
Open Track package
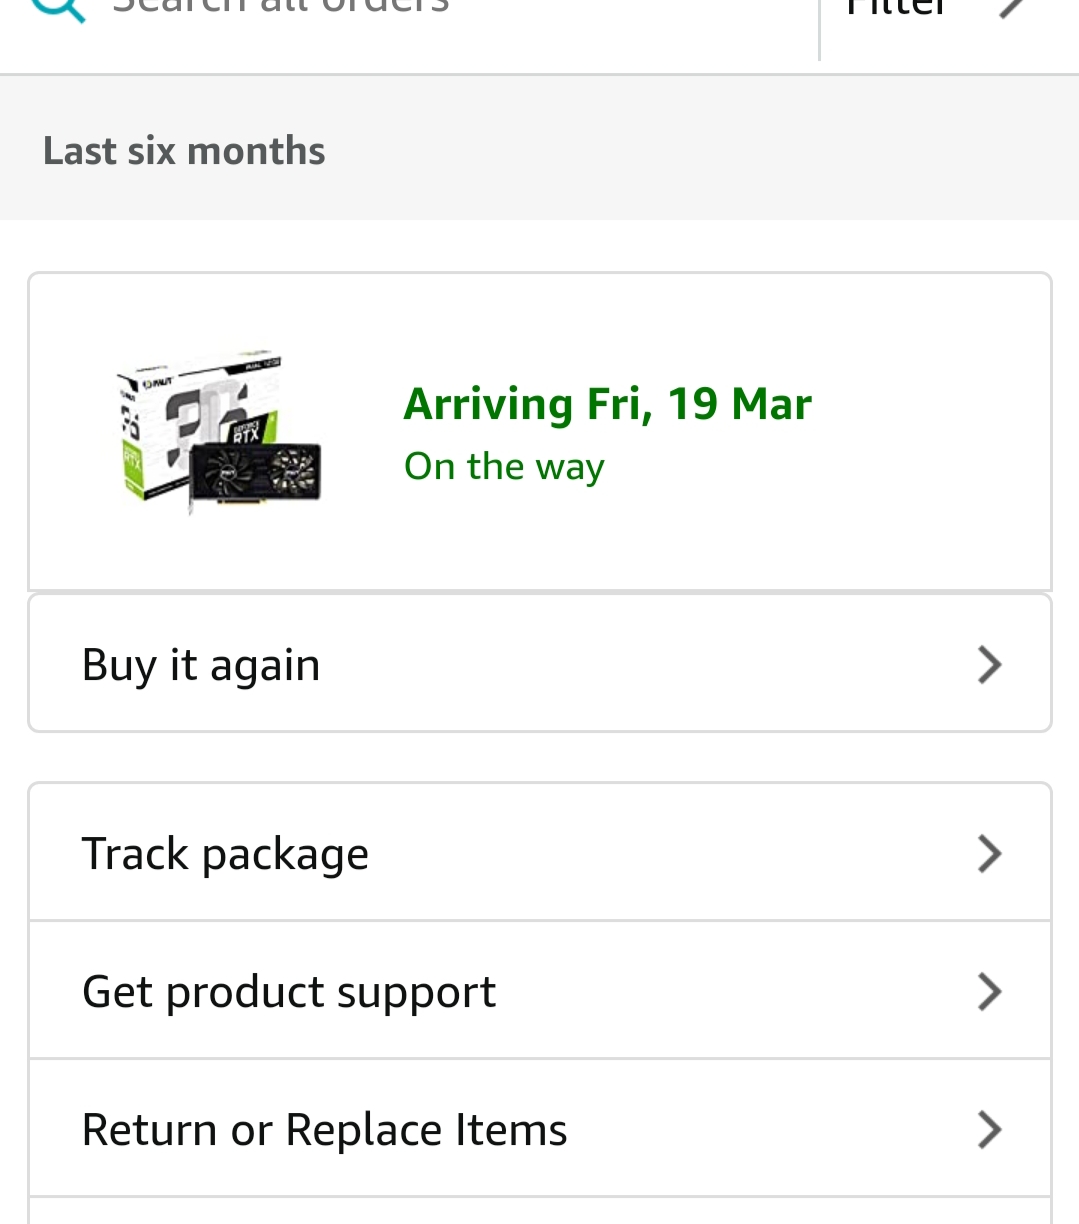pyautogui.click(x=225, y=854)
